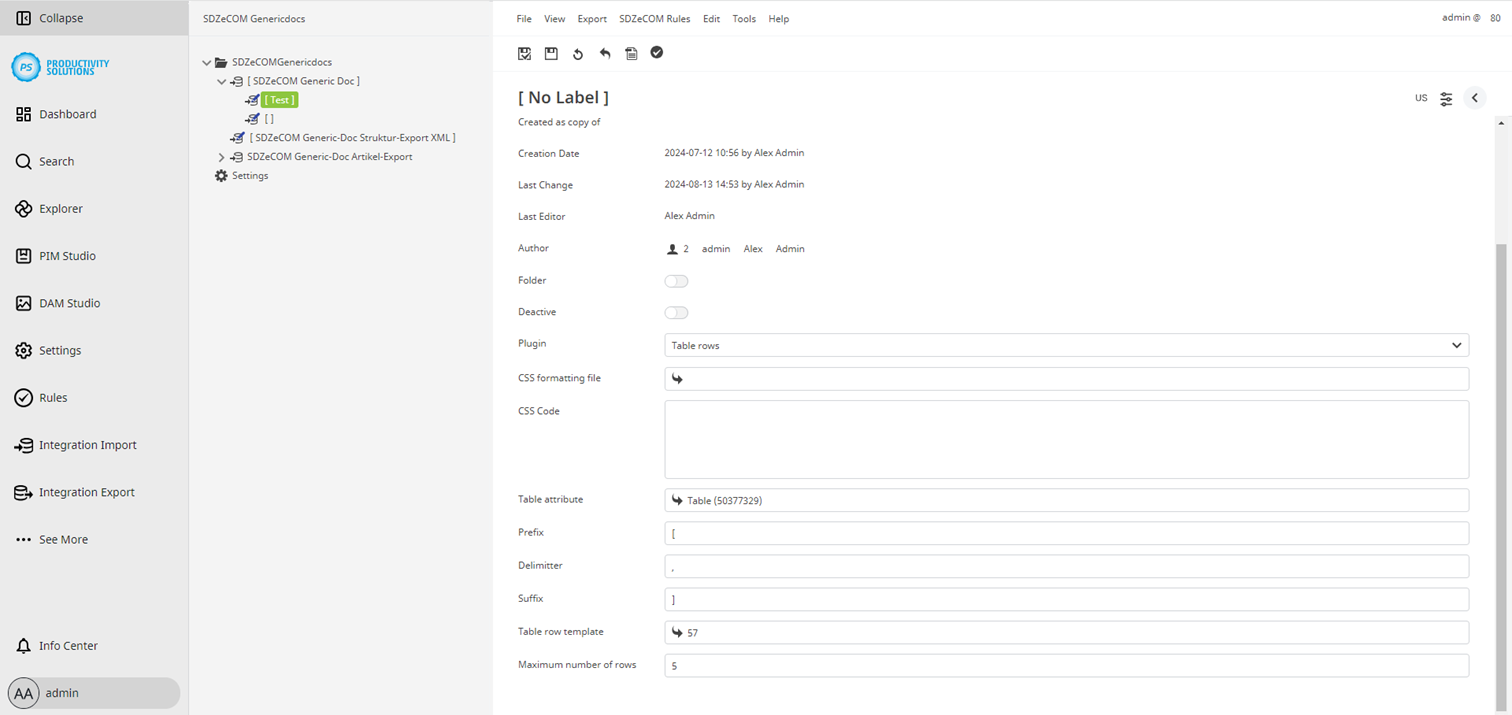Image resolution: width=1512 pixels, height=715 pixels.
Task: Open the Export menu
Action: point(591,18)
